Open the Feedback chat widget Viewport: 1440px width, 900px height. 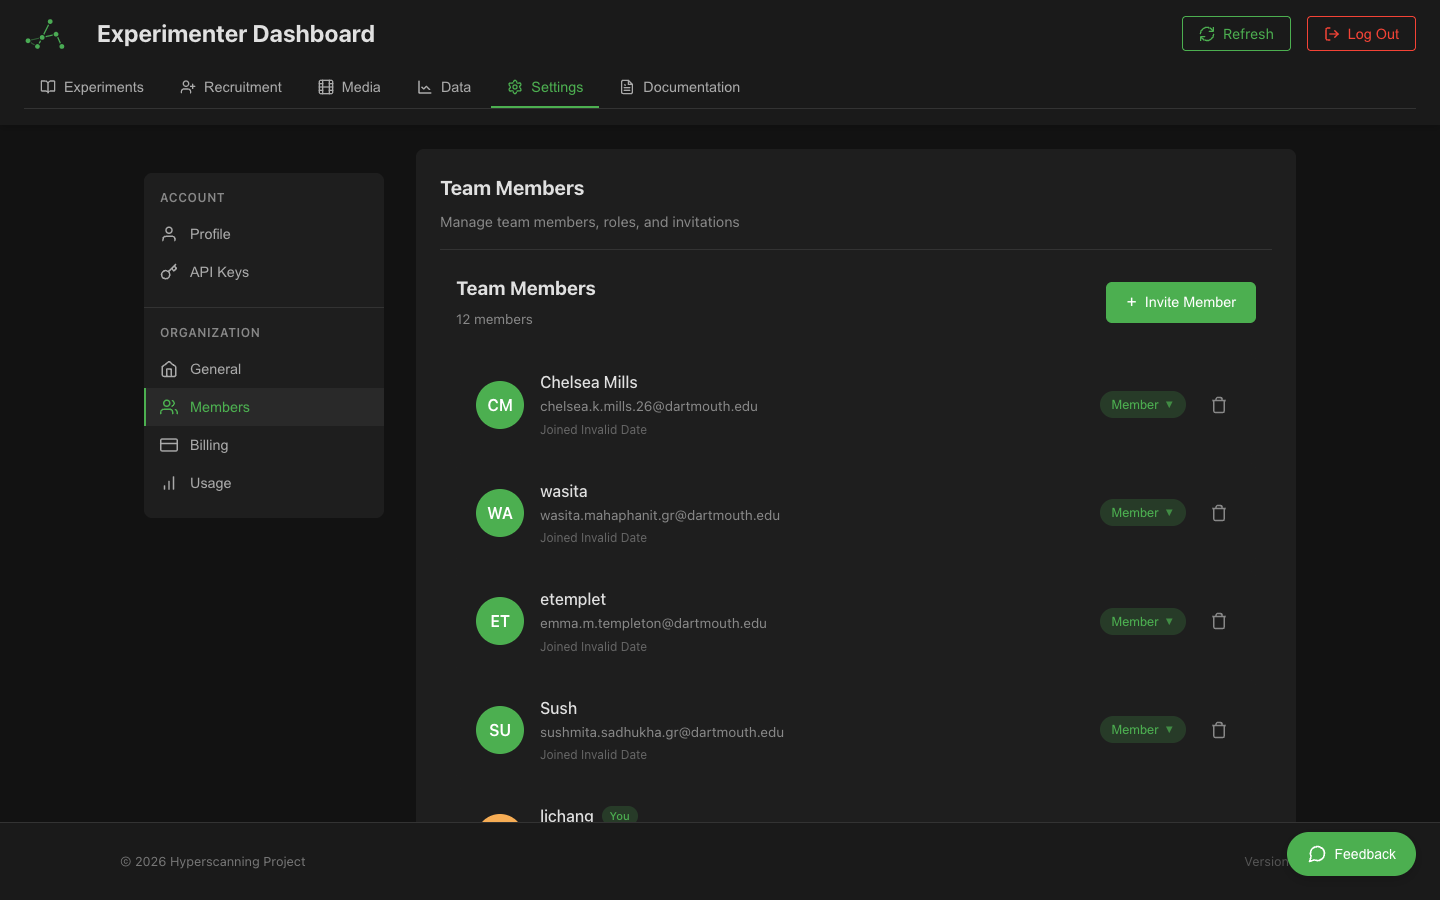(1351, 854)
